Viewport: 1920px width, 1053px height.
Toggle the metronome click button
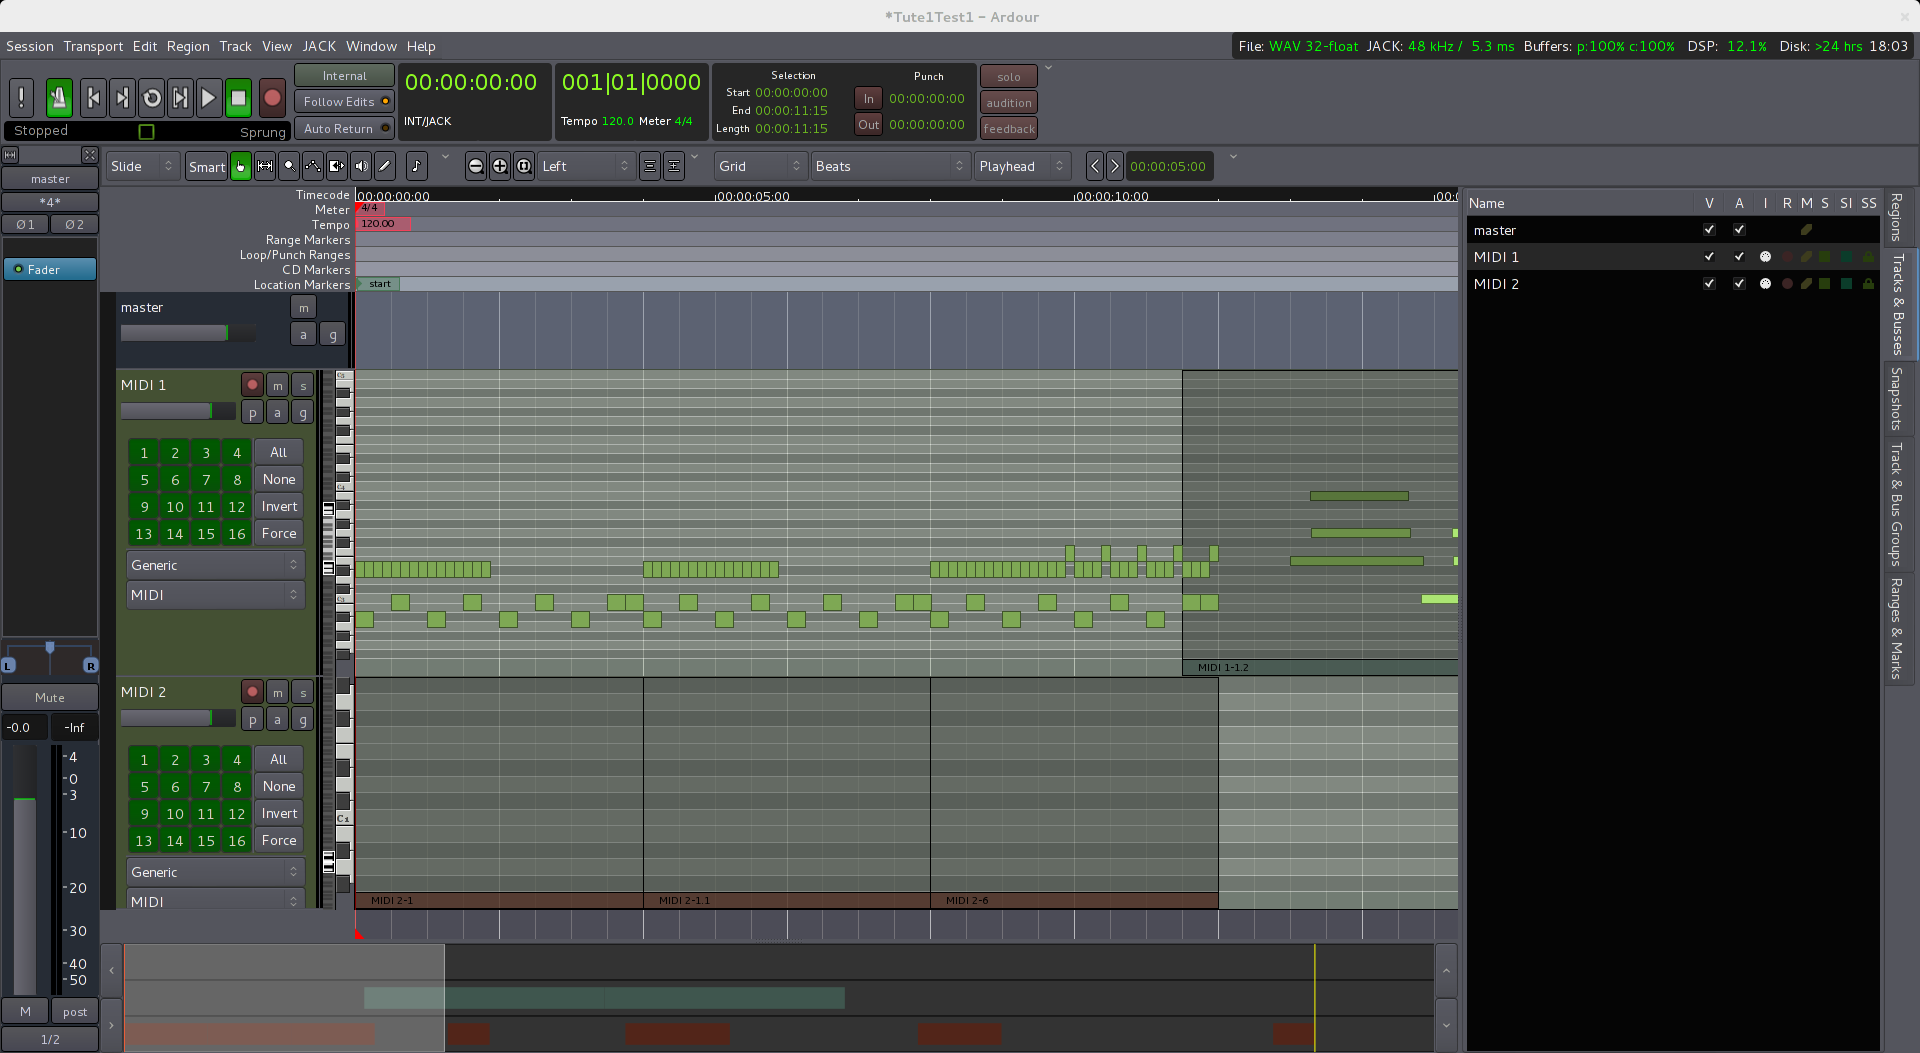(59, 98)
